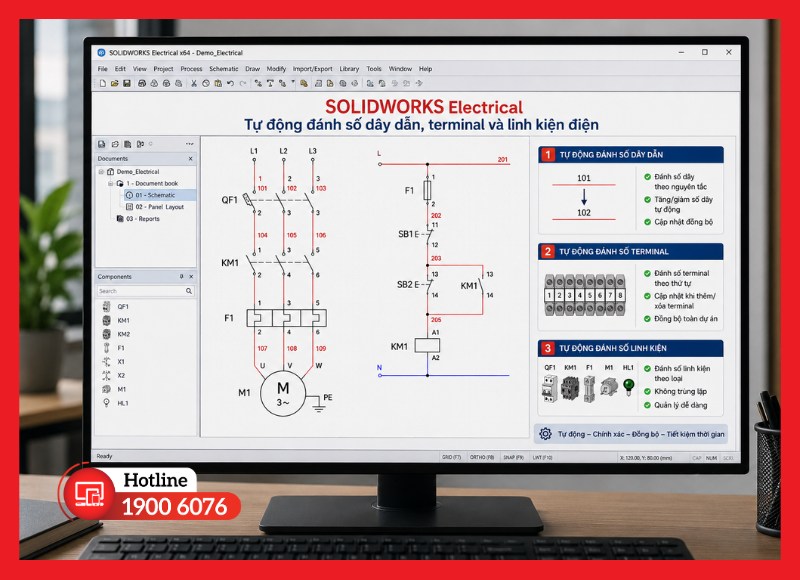Open the Tools menu
This screenshot has width=800, height=580.
[x=374, y=69]
